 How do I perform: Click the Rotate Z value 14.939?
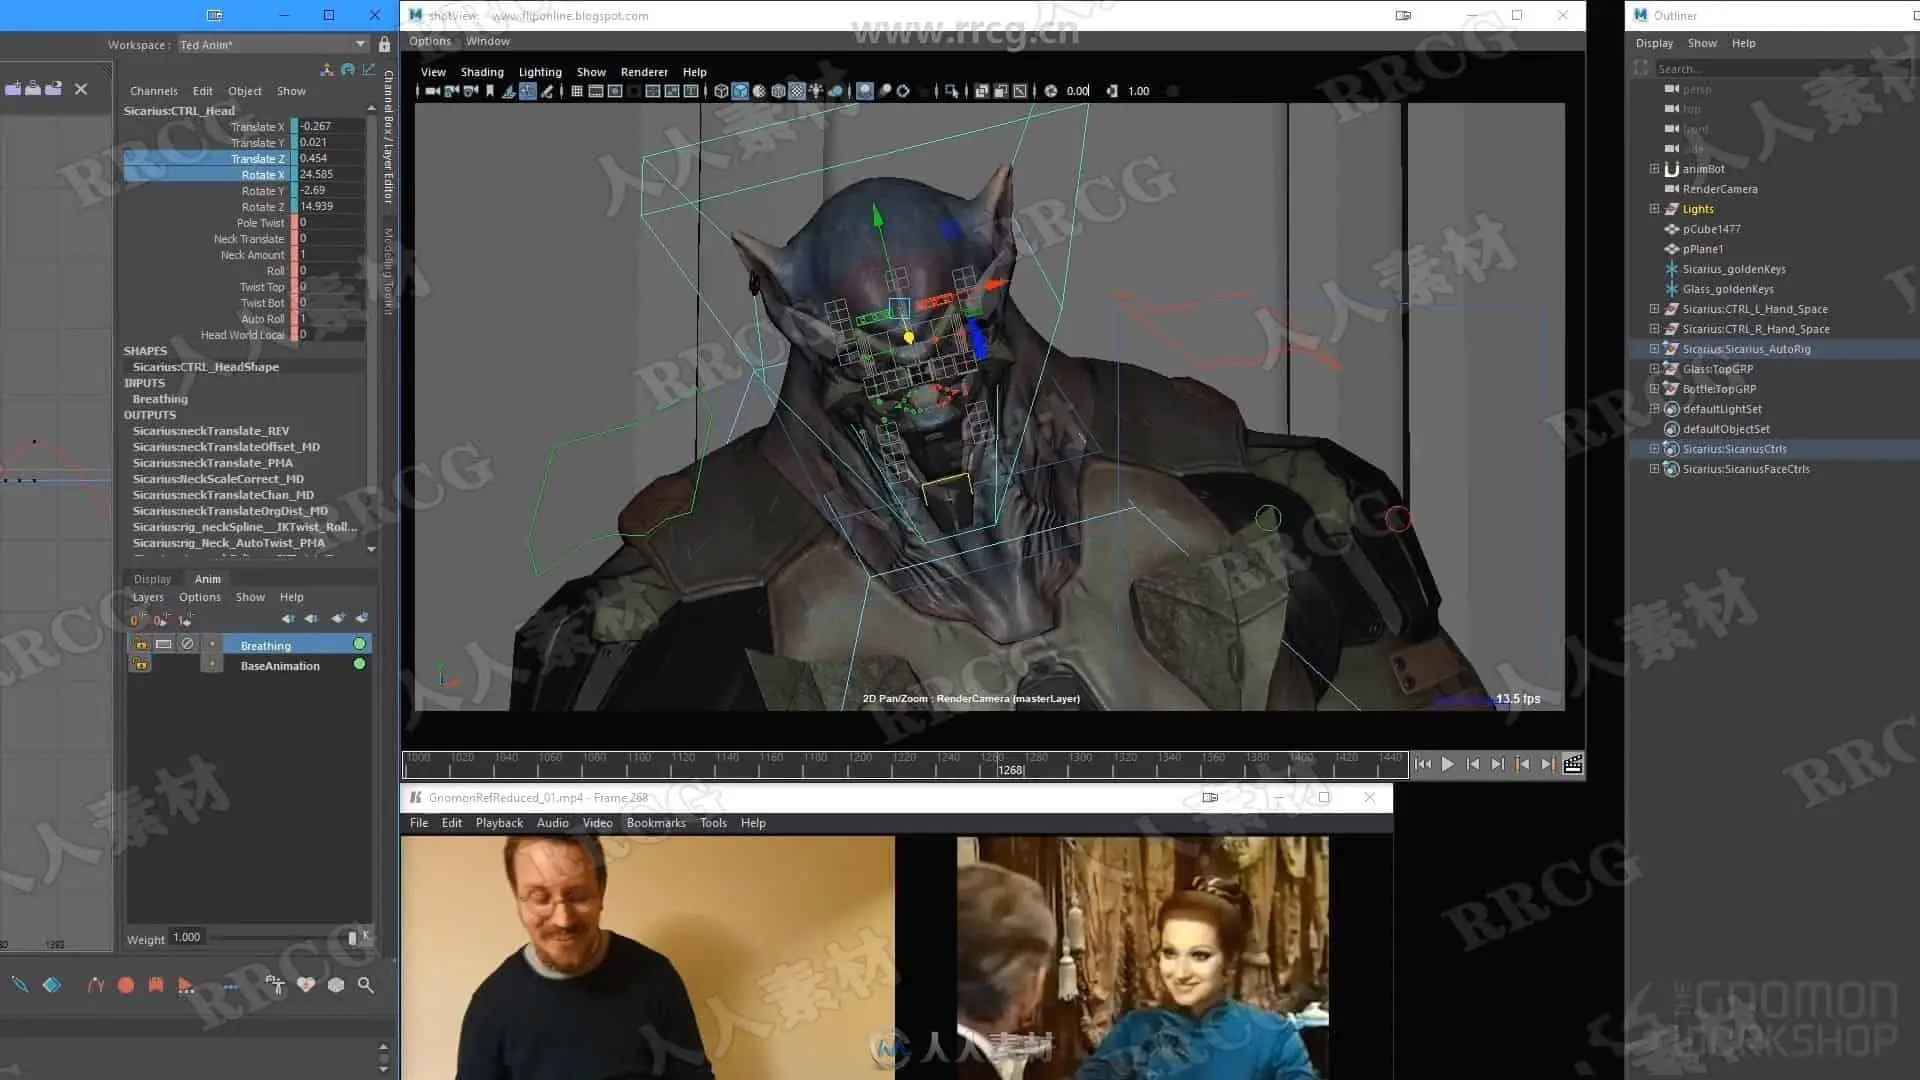click(x=331, y=207)
